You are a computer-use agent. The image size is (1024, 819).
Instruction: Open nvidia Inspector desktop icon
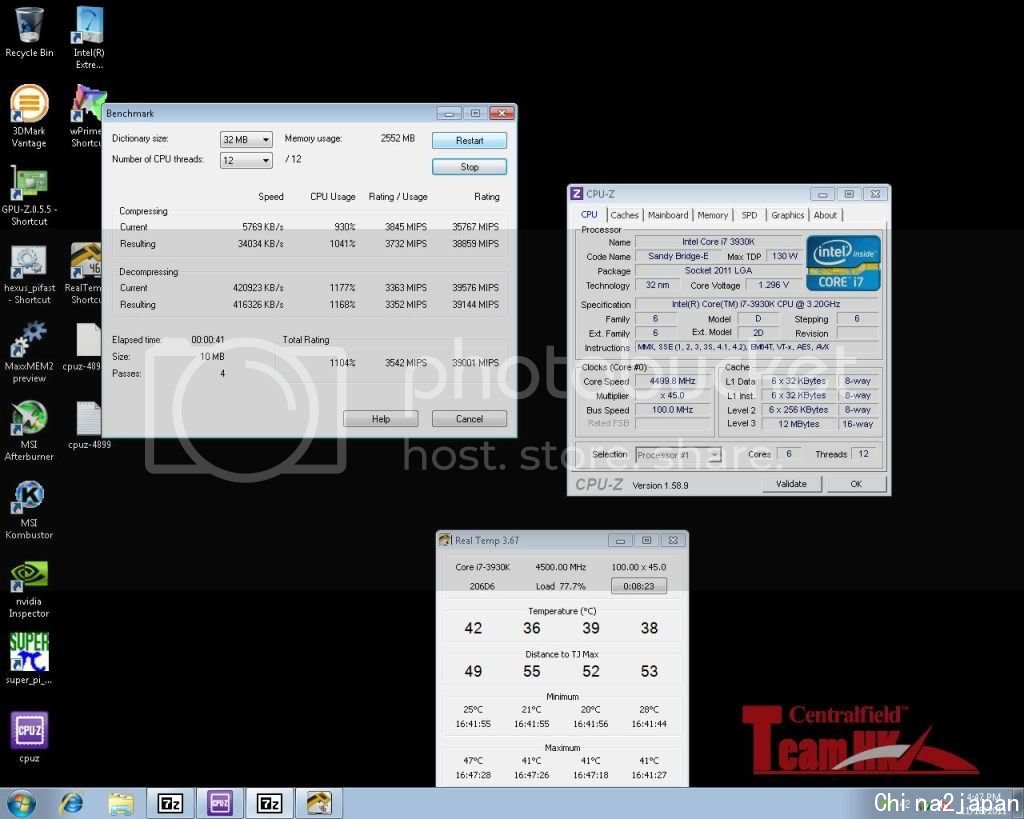29,588
